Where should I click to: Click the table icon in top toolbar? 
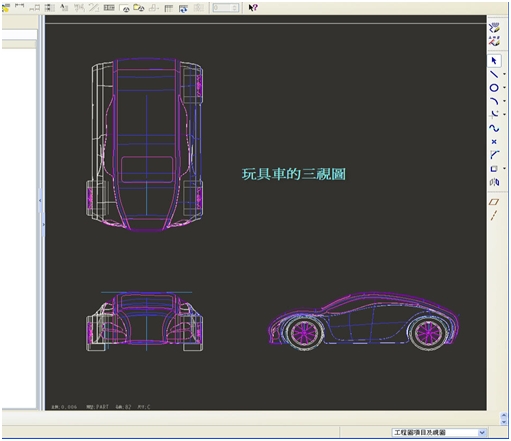pyautogui.click(x=169, y=8)
